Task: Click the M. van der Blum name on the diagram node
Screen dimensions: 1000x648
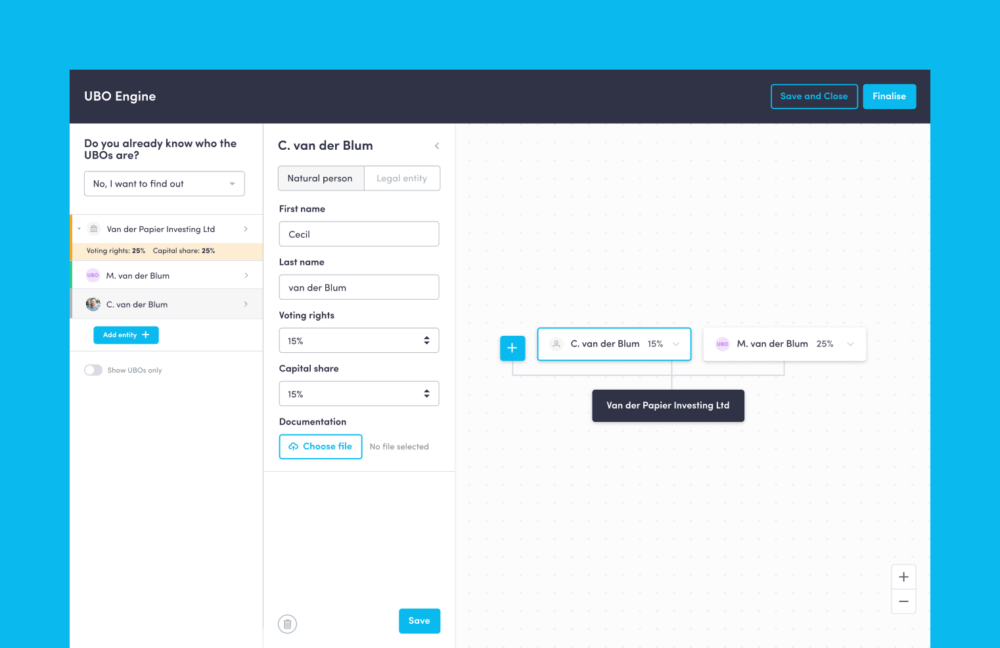Action: coord(772,344)
